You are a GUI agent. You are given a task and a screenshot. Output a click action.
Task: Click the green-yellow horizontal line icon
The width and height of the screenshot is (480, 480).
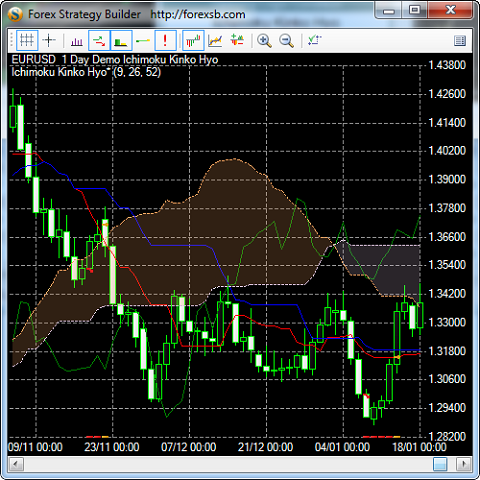pyautogui.click(x=143, y=41)
